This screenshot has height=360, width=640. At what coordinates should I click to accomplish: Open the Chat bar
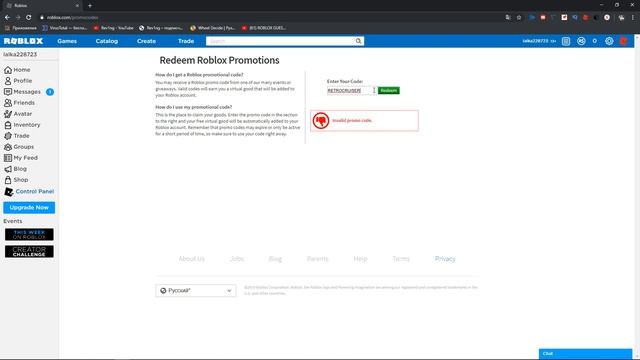click(585, 354)
